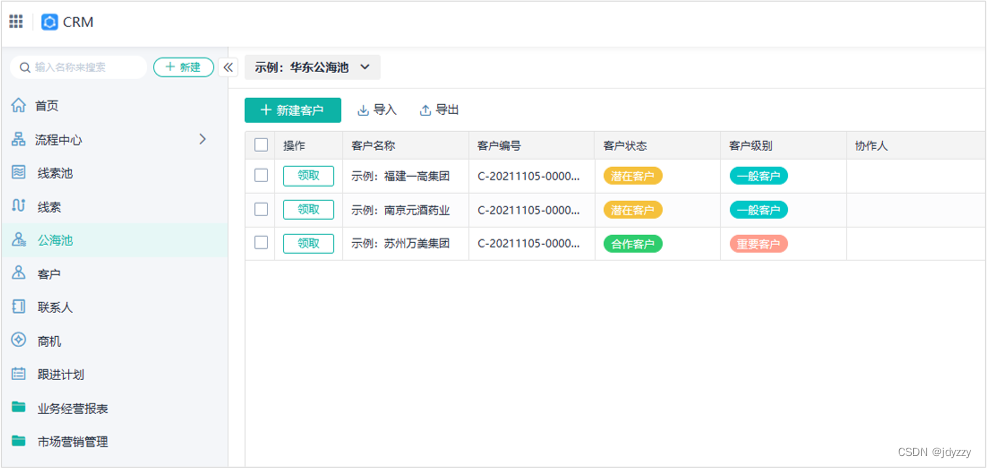Click the sidebar search input field
The height and width of the screenshot is (468, 987).
(79, 67)
